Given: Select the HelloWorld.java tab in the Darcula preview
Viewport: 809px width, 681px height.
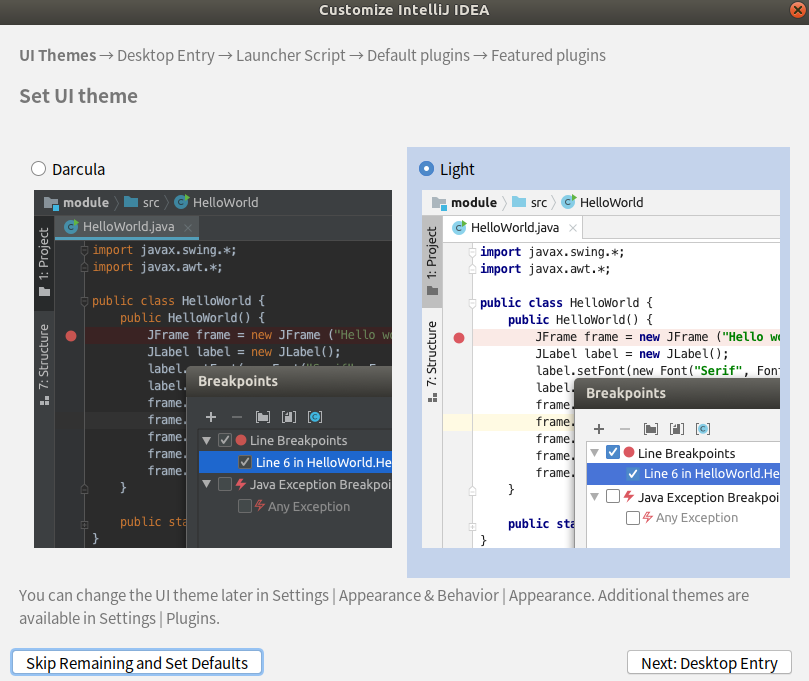Looking at the screenshot, I should (126, 227).
